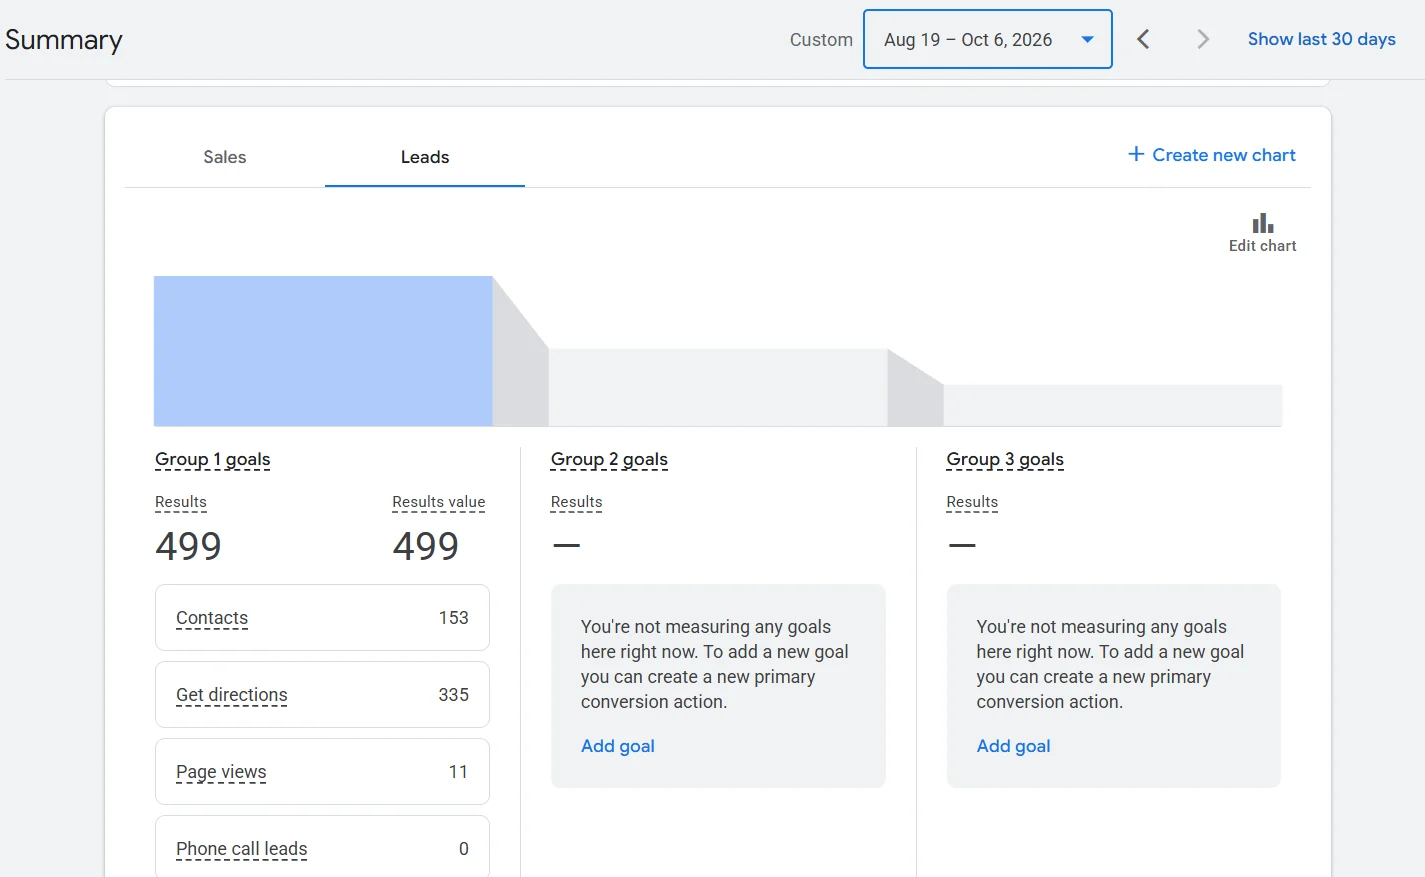Open the Page views goal row
The height and width of the screenshot is (877, 1425).
(x=322, y=772)
